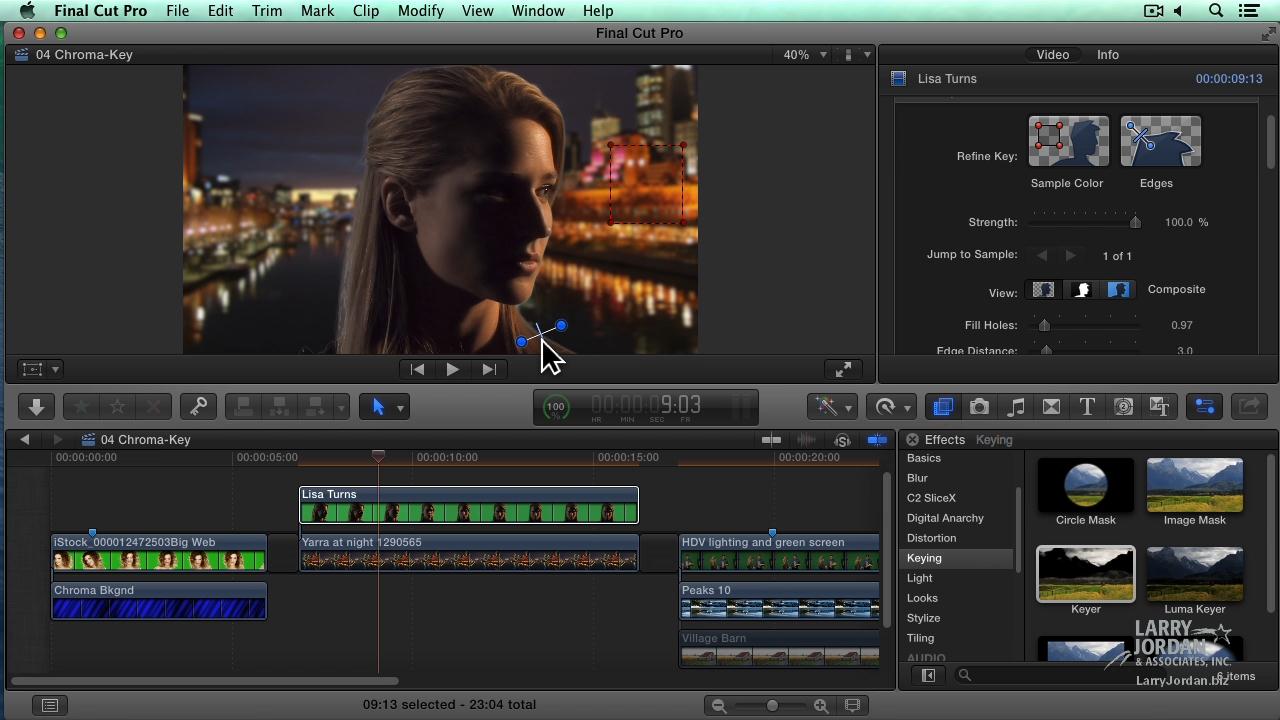Reject the selection with X button
1280x720 pixels.
coord(153,407)
